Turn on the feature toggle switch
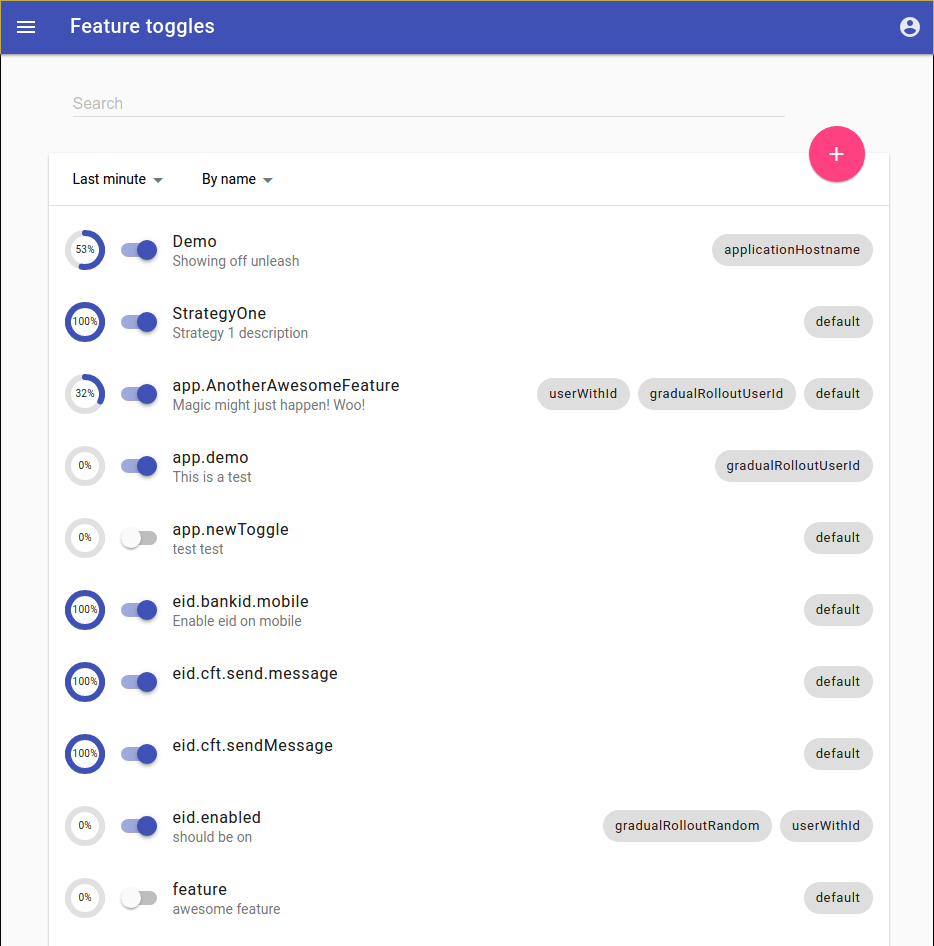934x946 pixels. click(x=139, y=898)
